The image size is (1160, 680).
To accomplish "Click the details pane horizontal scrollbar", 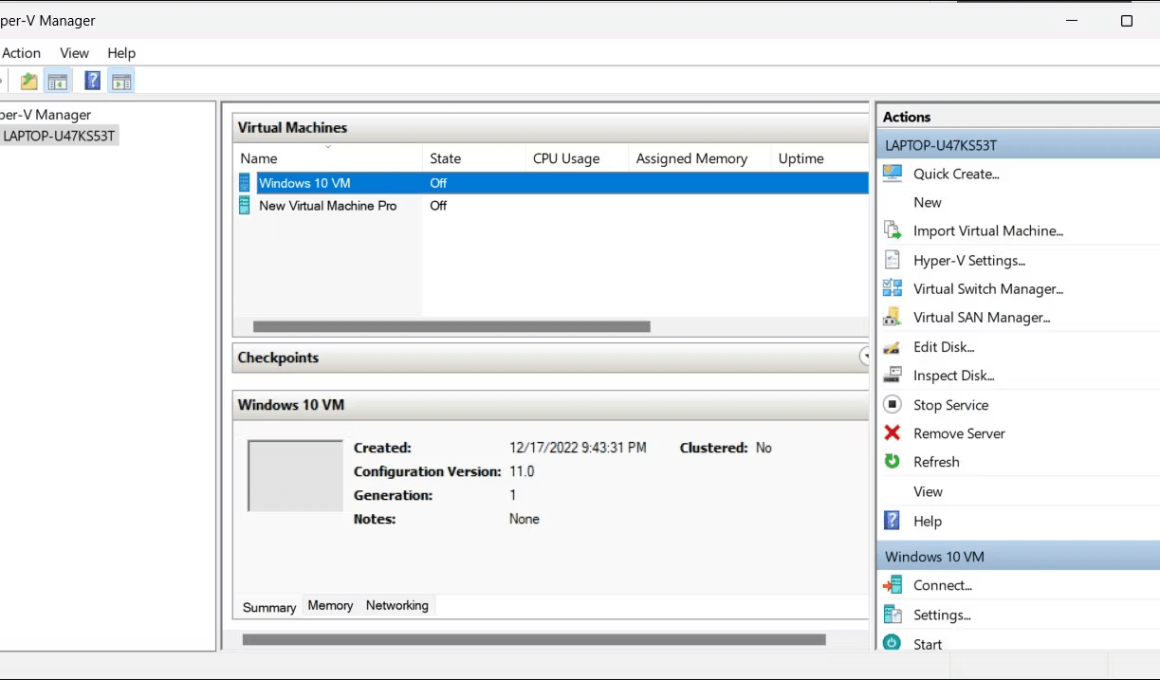I will point(533,639).
